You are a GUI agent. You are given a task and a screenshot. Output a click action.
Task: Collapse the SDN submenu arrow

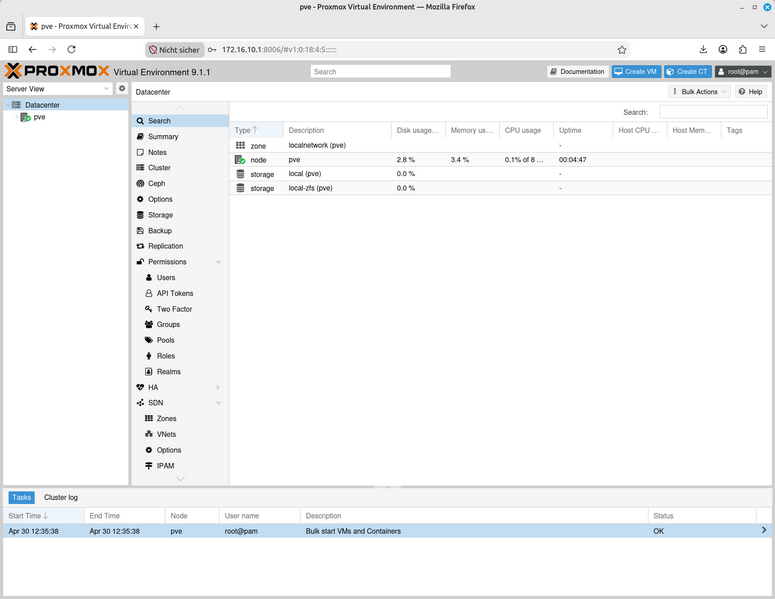[218, 403]
